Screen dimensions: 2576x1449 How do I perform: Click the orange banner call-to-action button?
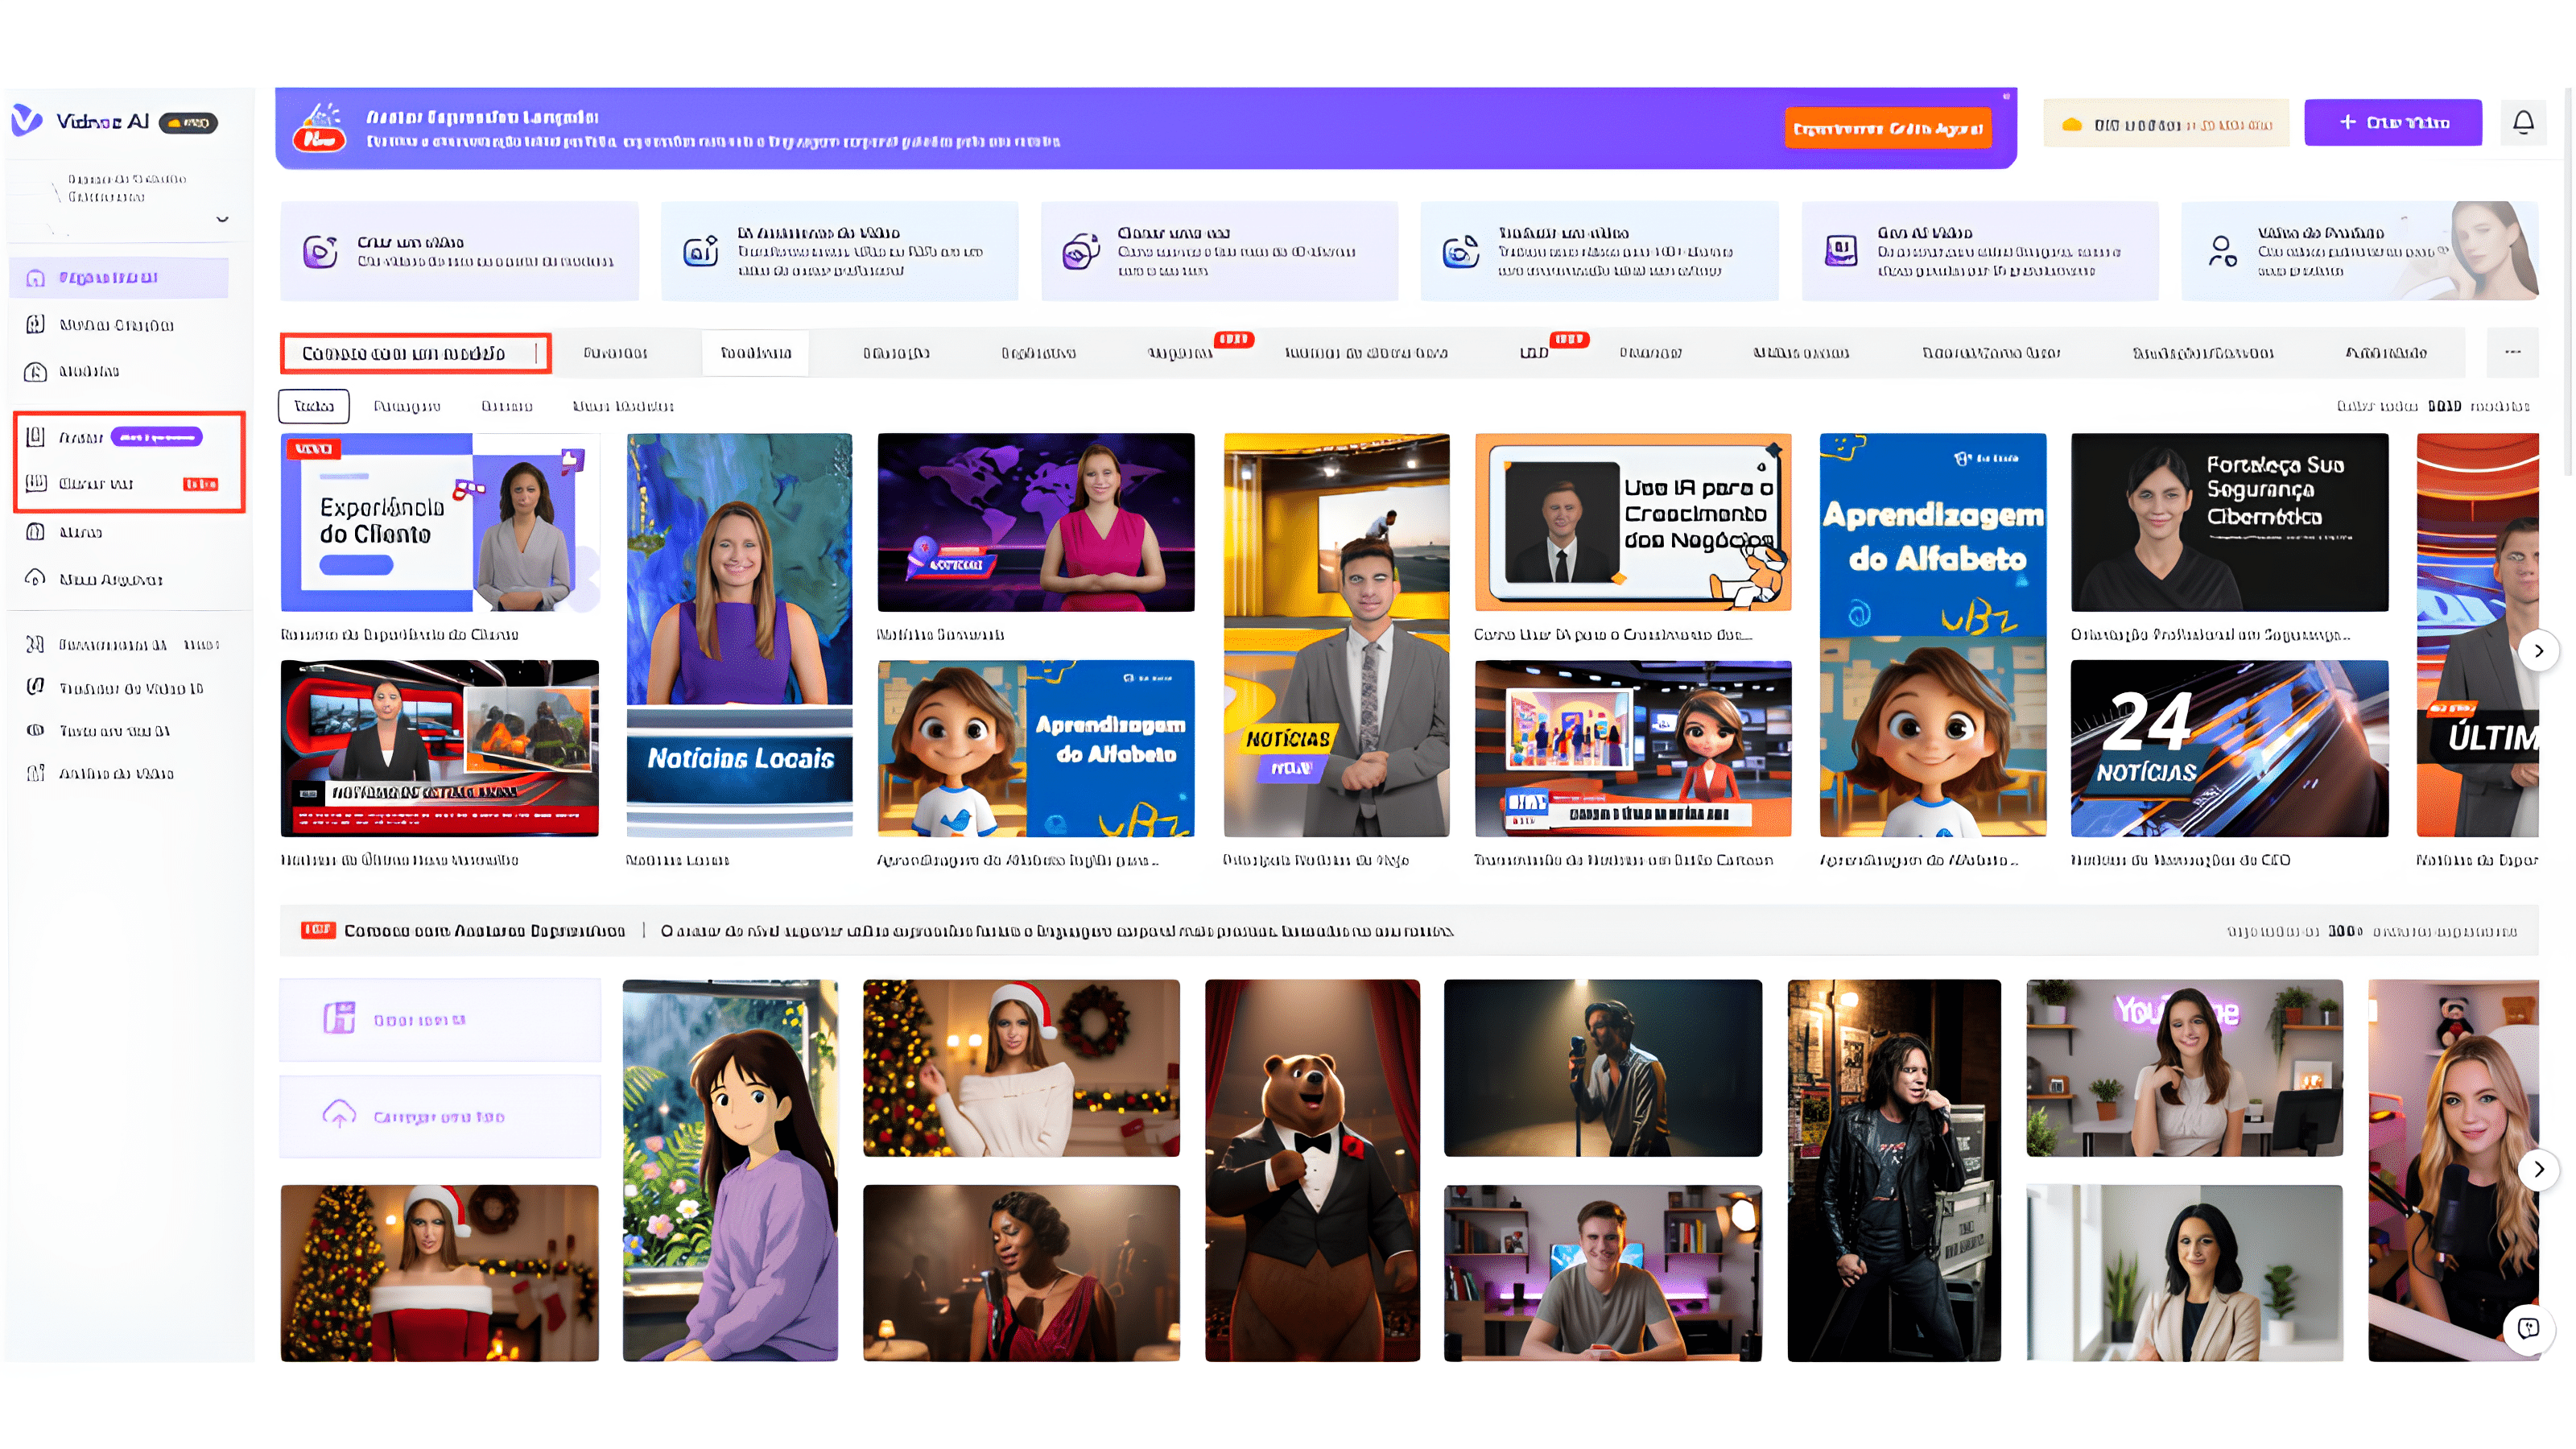pyautogui.click(x=1887, y=129)
